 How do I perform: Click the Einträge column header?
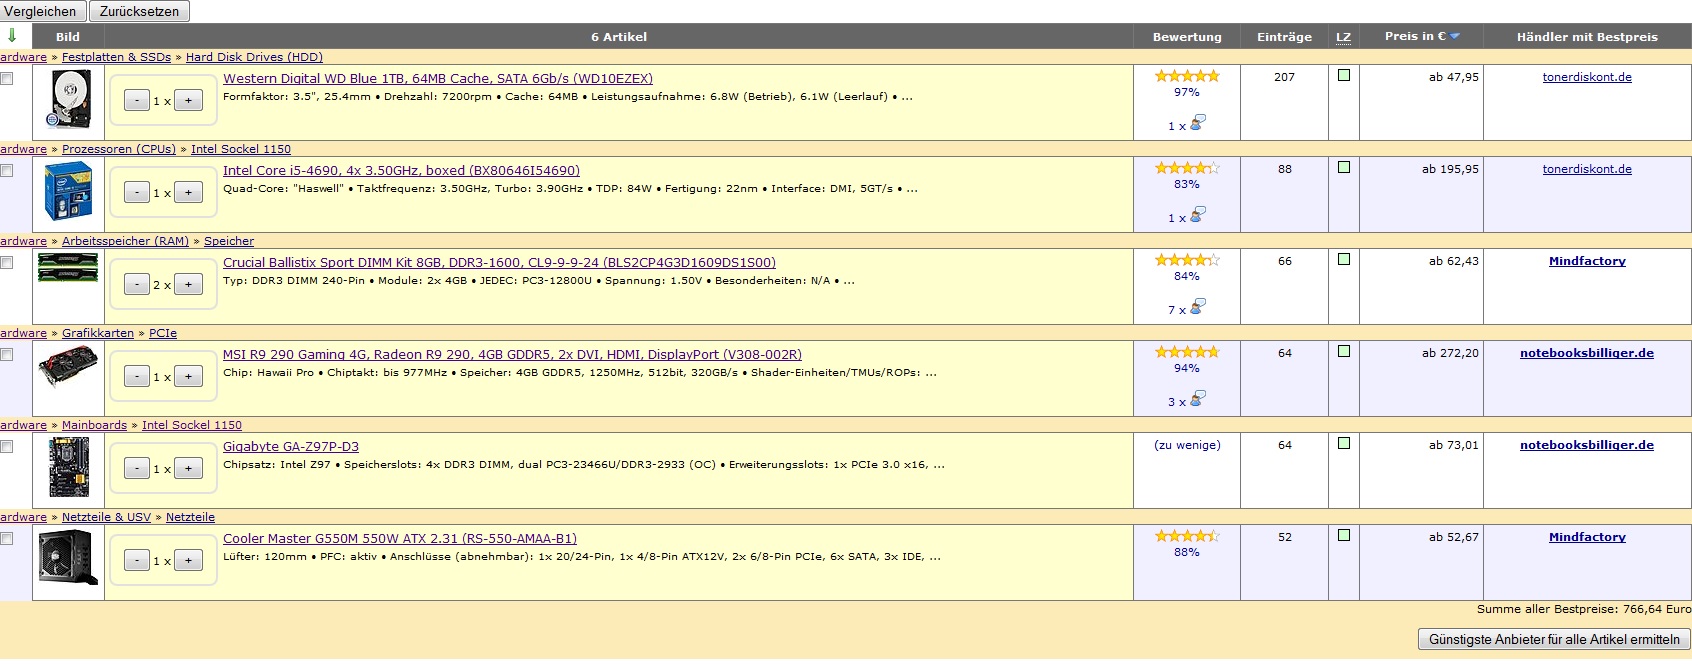[x=1284, y=37]
